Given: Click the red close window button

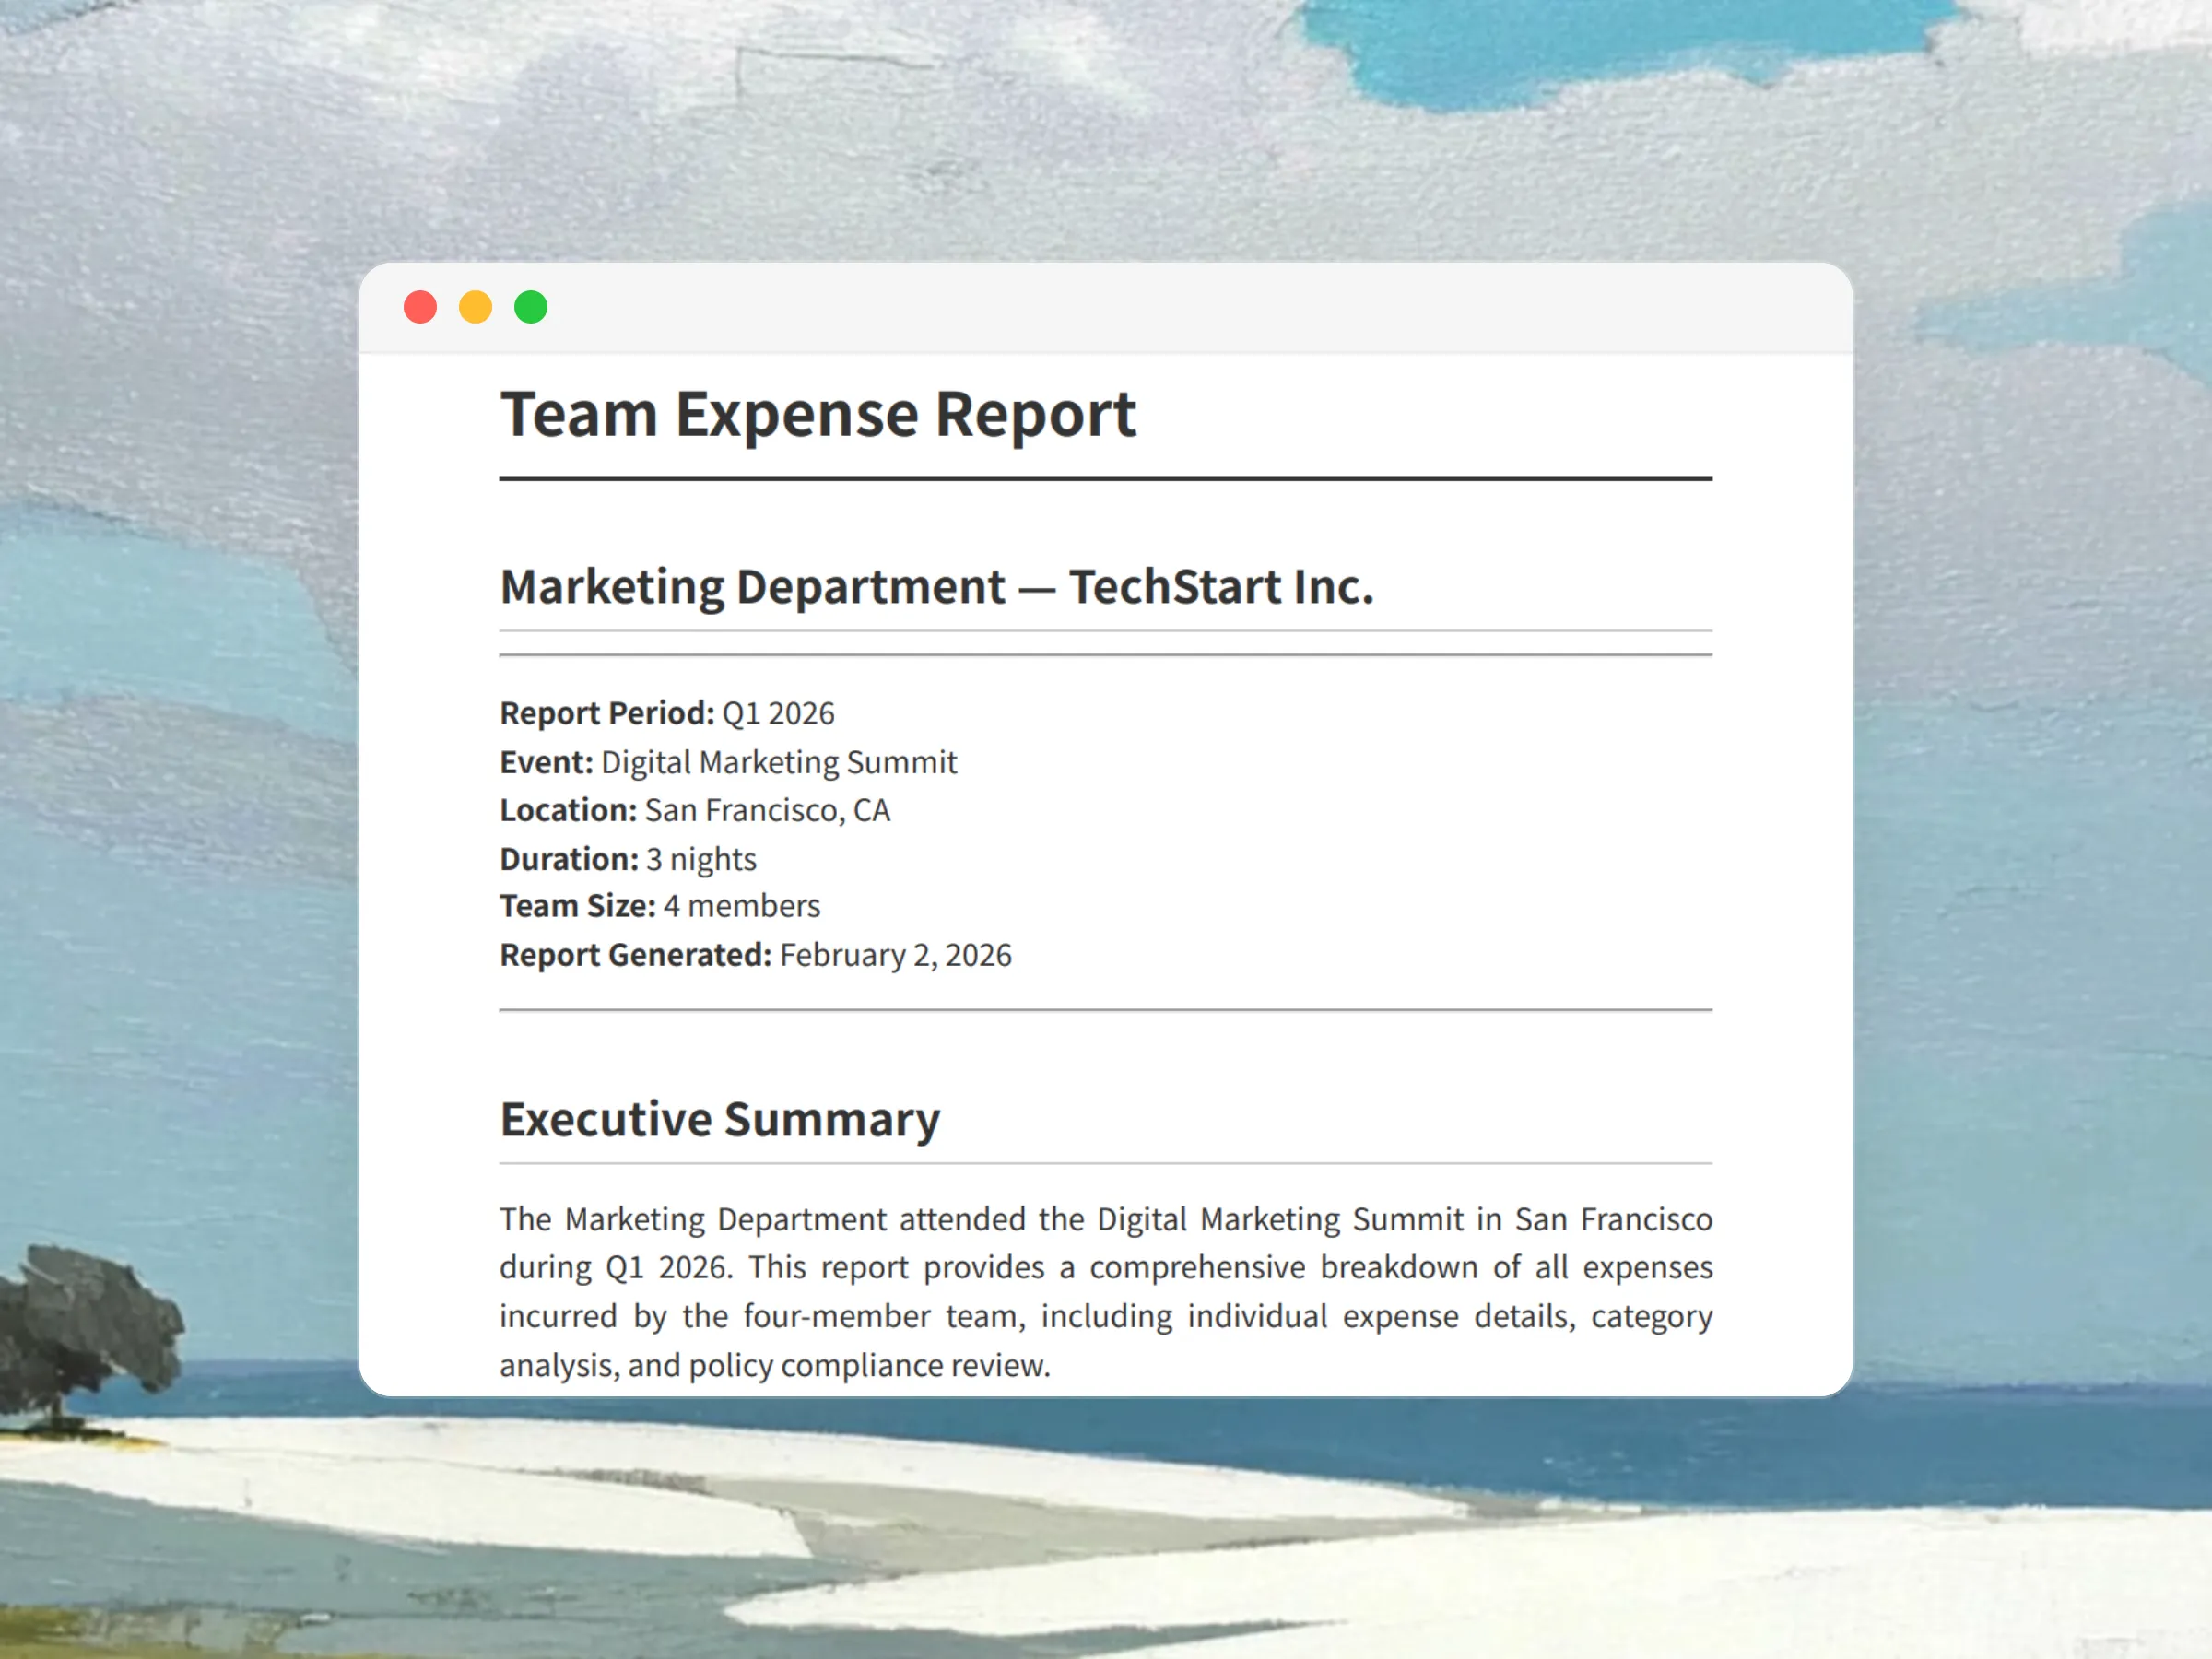Looking at the screenshot, I should (x=420, y=307).
